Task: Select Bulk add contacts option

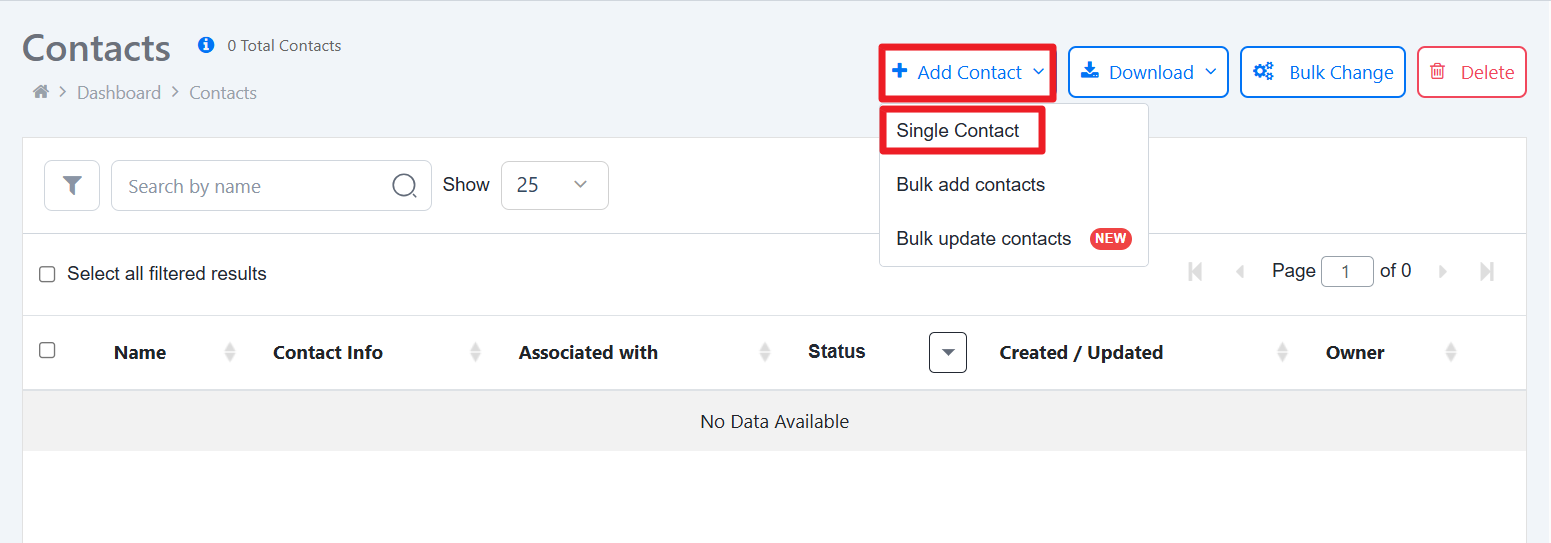Action: (970, 185)
